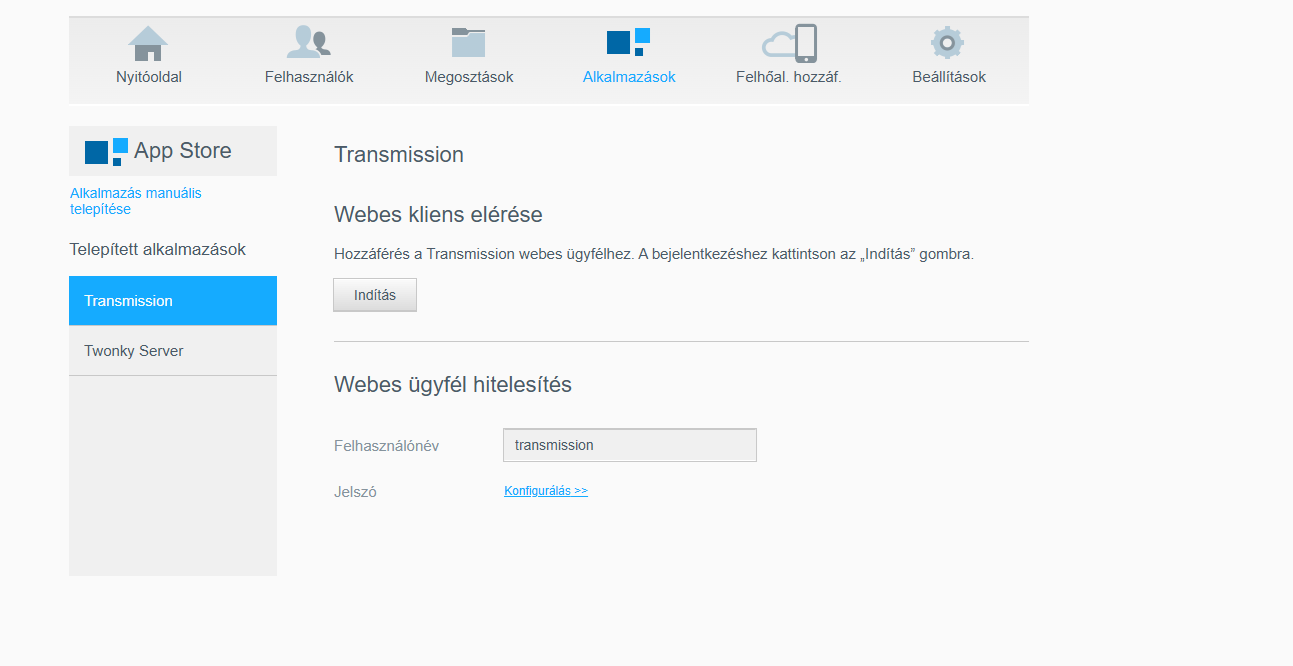Click the Telepített alkalmazások heading
Viewport: 1293px width, 666px height.
(x=158, y=249)
